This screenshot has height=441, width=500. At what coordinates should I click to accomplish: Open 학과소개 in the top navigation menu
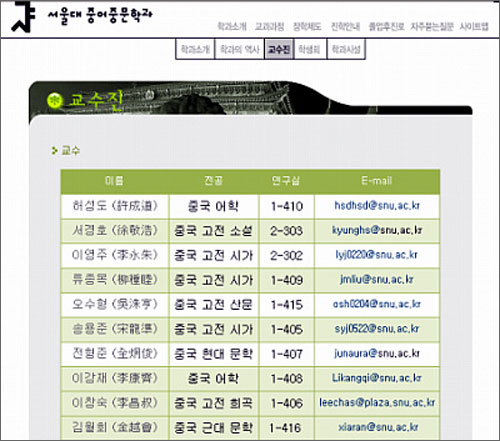[232, 26]
